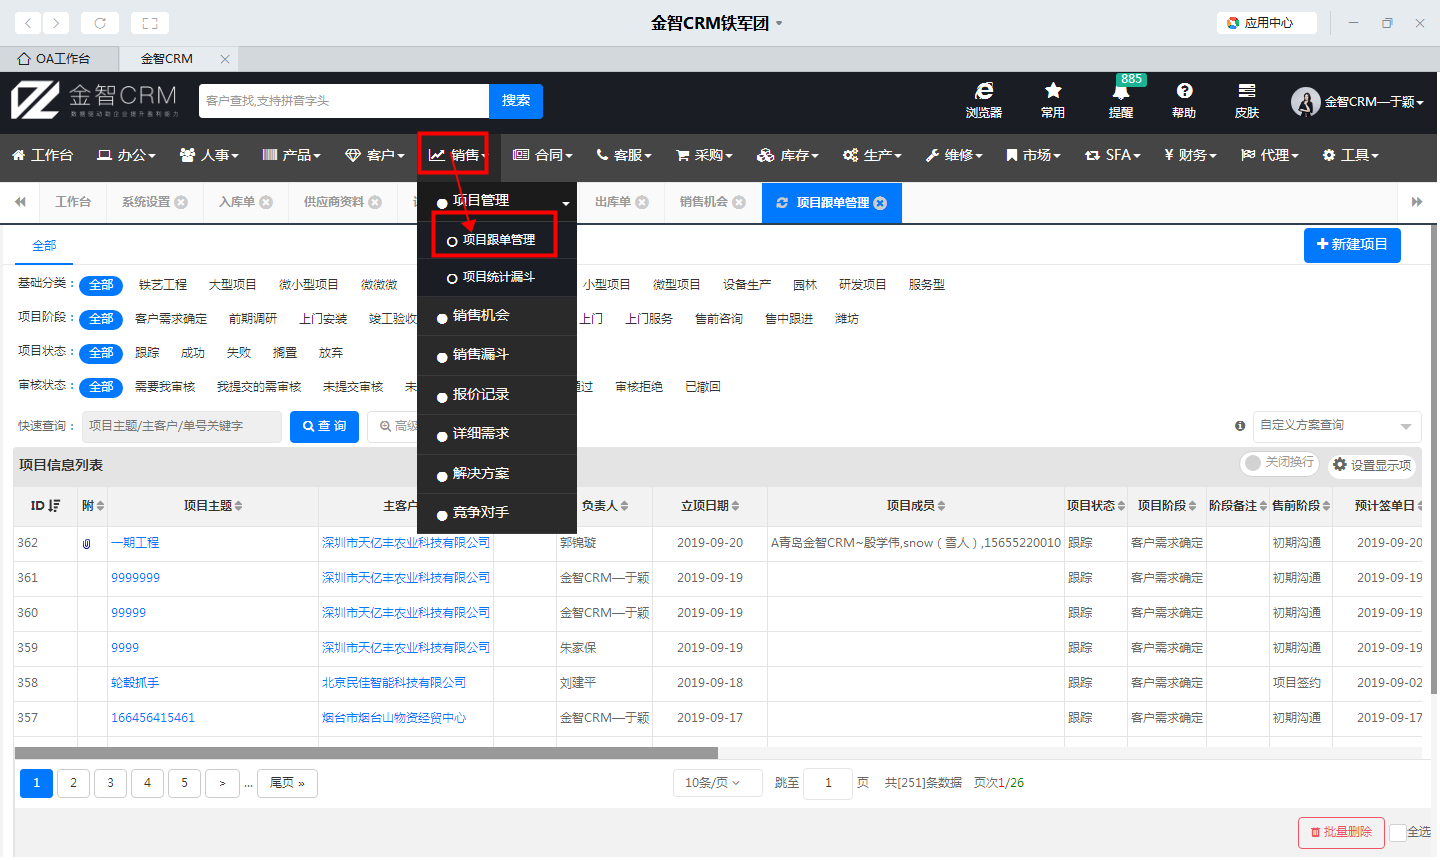Click the browser back arrow button
This screenshot has height=860, width=1440.
coord(28,22)
